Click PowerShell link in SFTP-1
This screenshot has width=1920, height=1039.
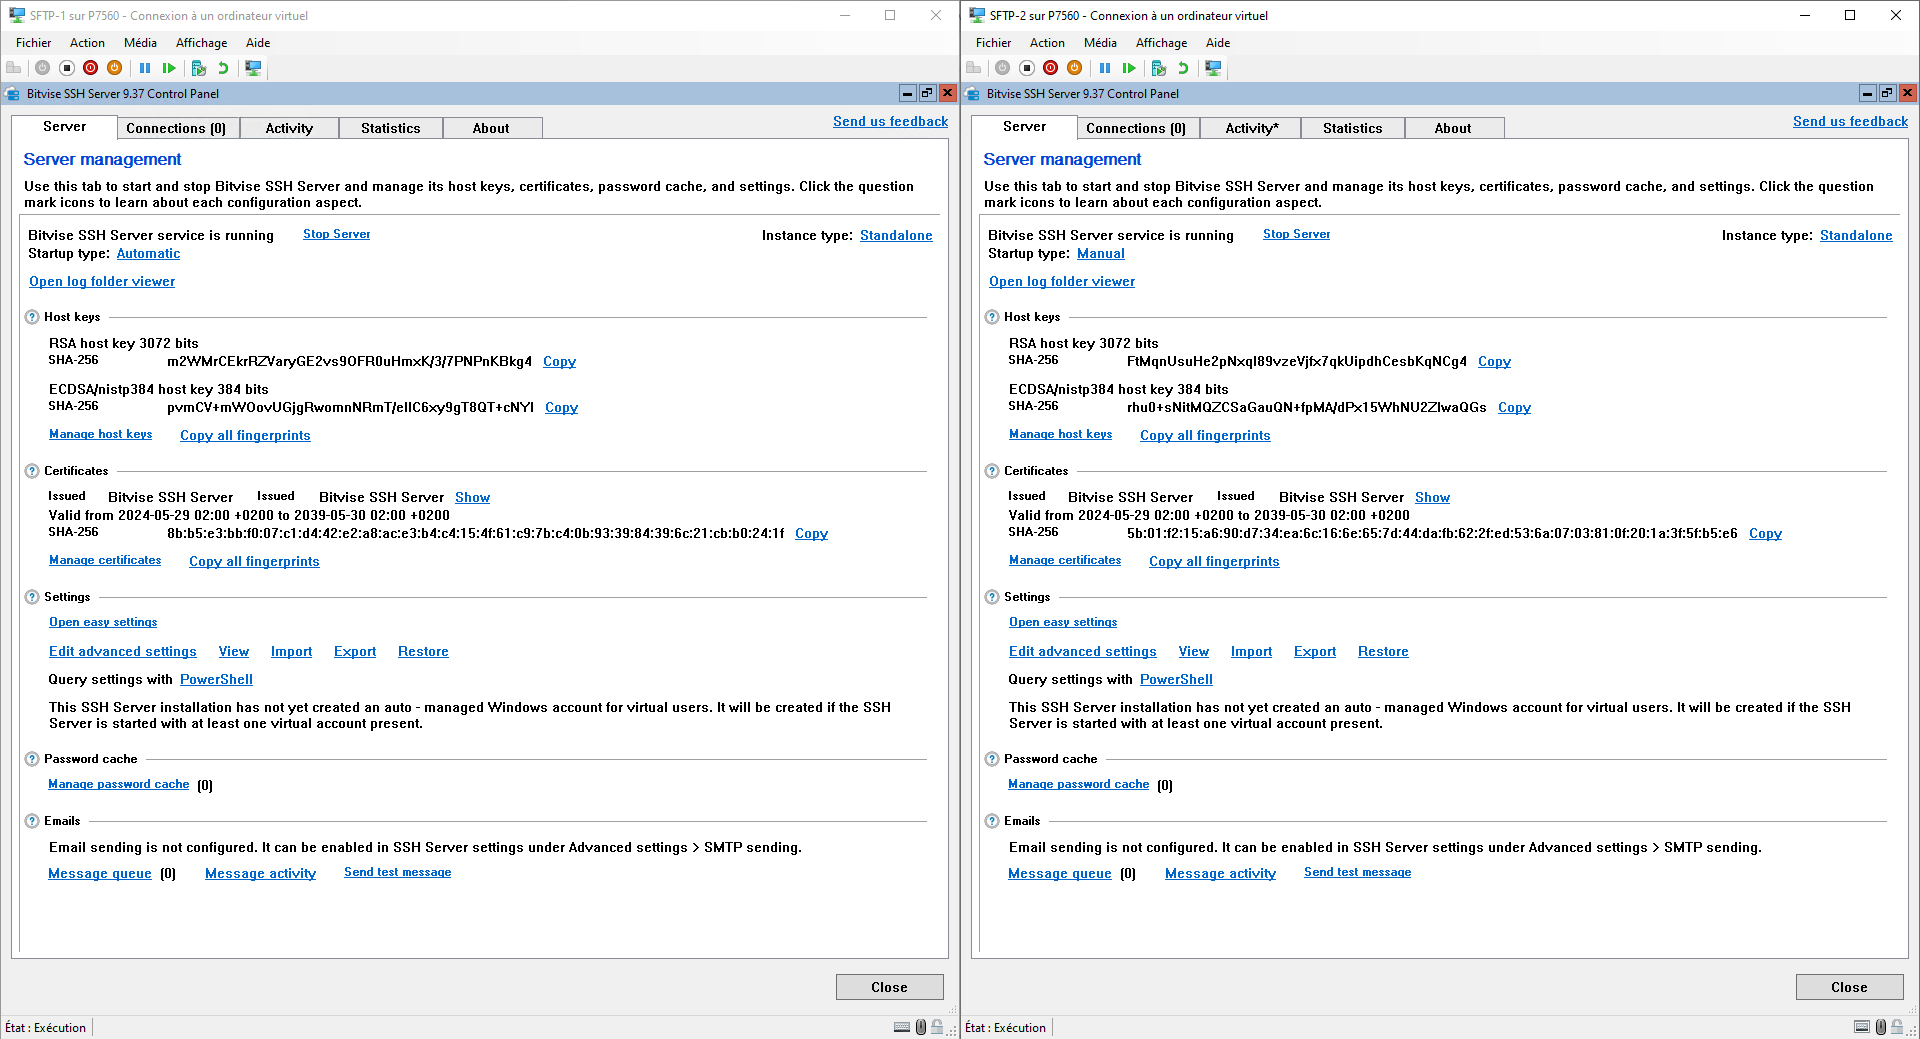216,680
